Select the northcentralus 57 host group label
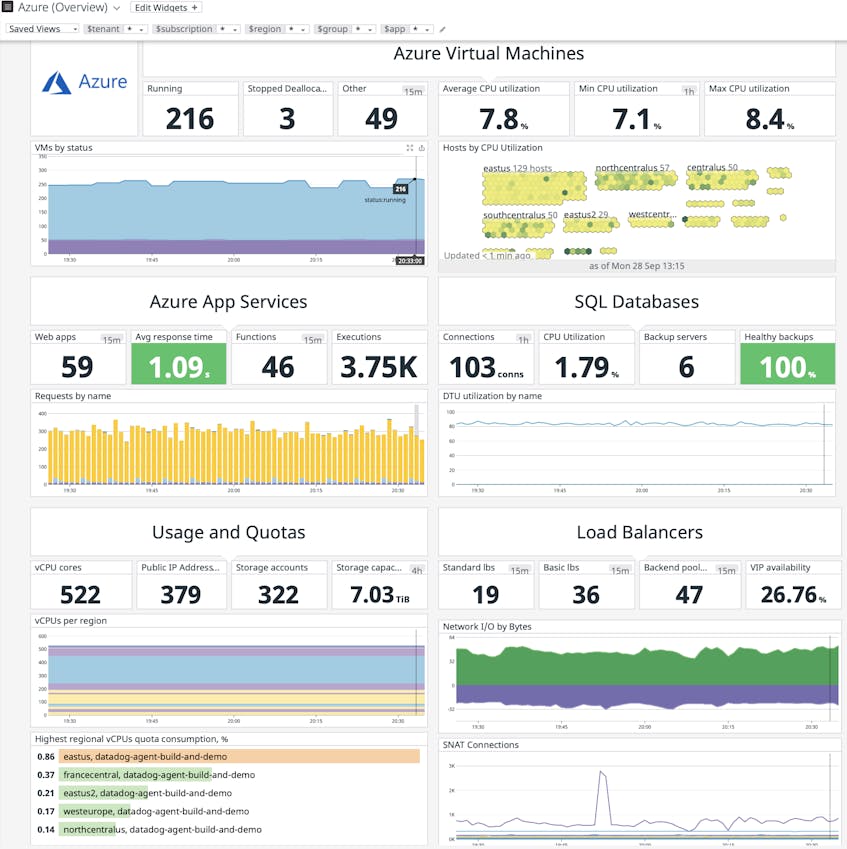 click(632, 168)
